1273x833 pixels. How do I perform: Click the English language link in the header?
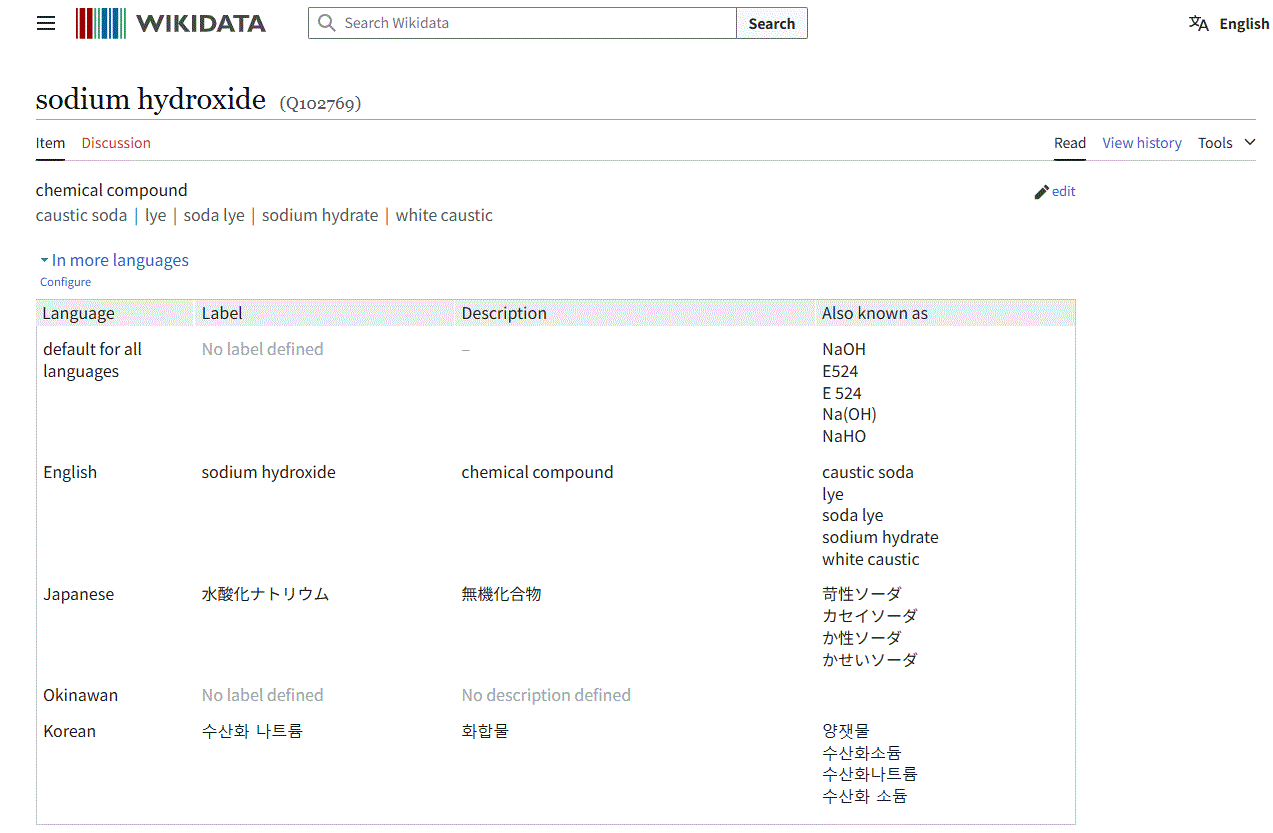coord(1245,22)
